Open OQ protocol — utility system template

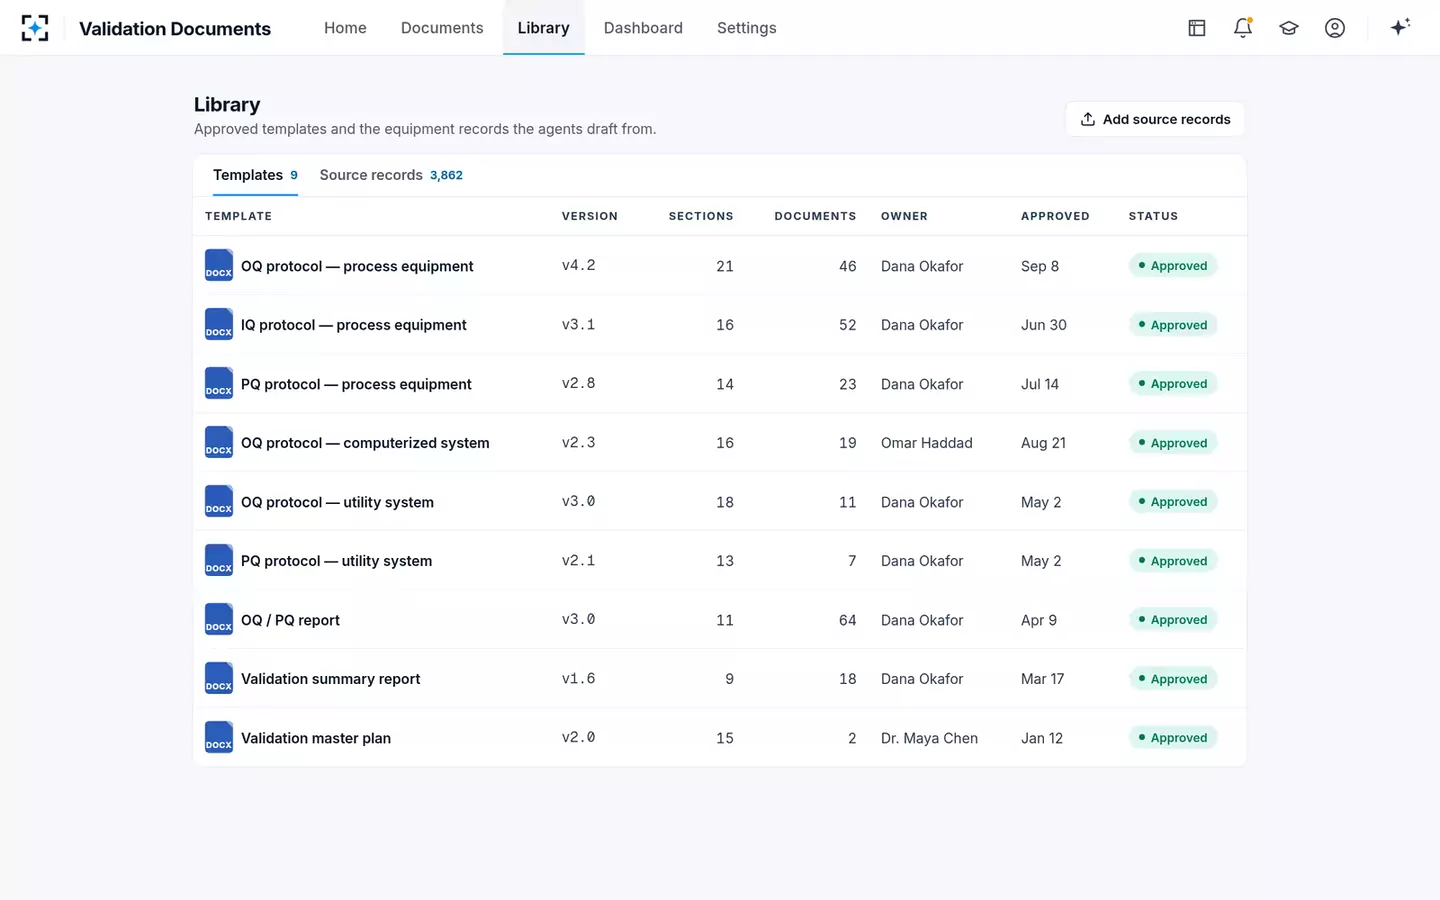click(337, 502)
